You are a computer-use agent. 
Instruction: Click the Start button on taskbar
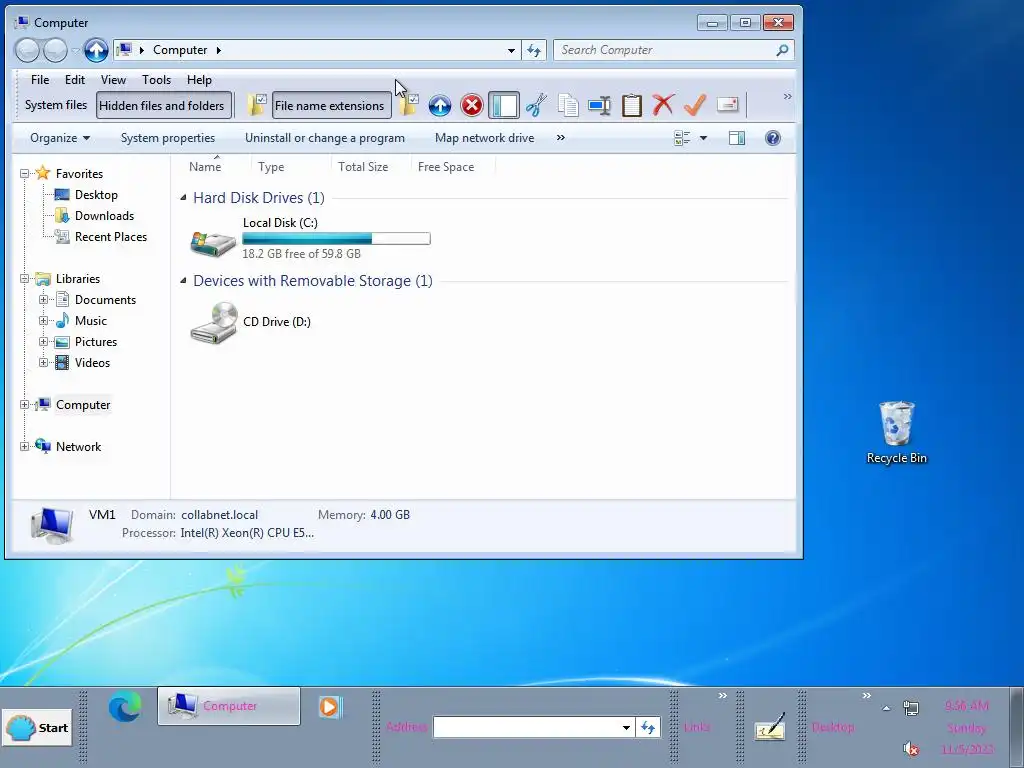[x=37, y=728]
